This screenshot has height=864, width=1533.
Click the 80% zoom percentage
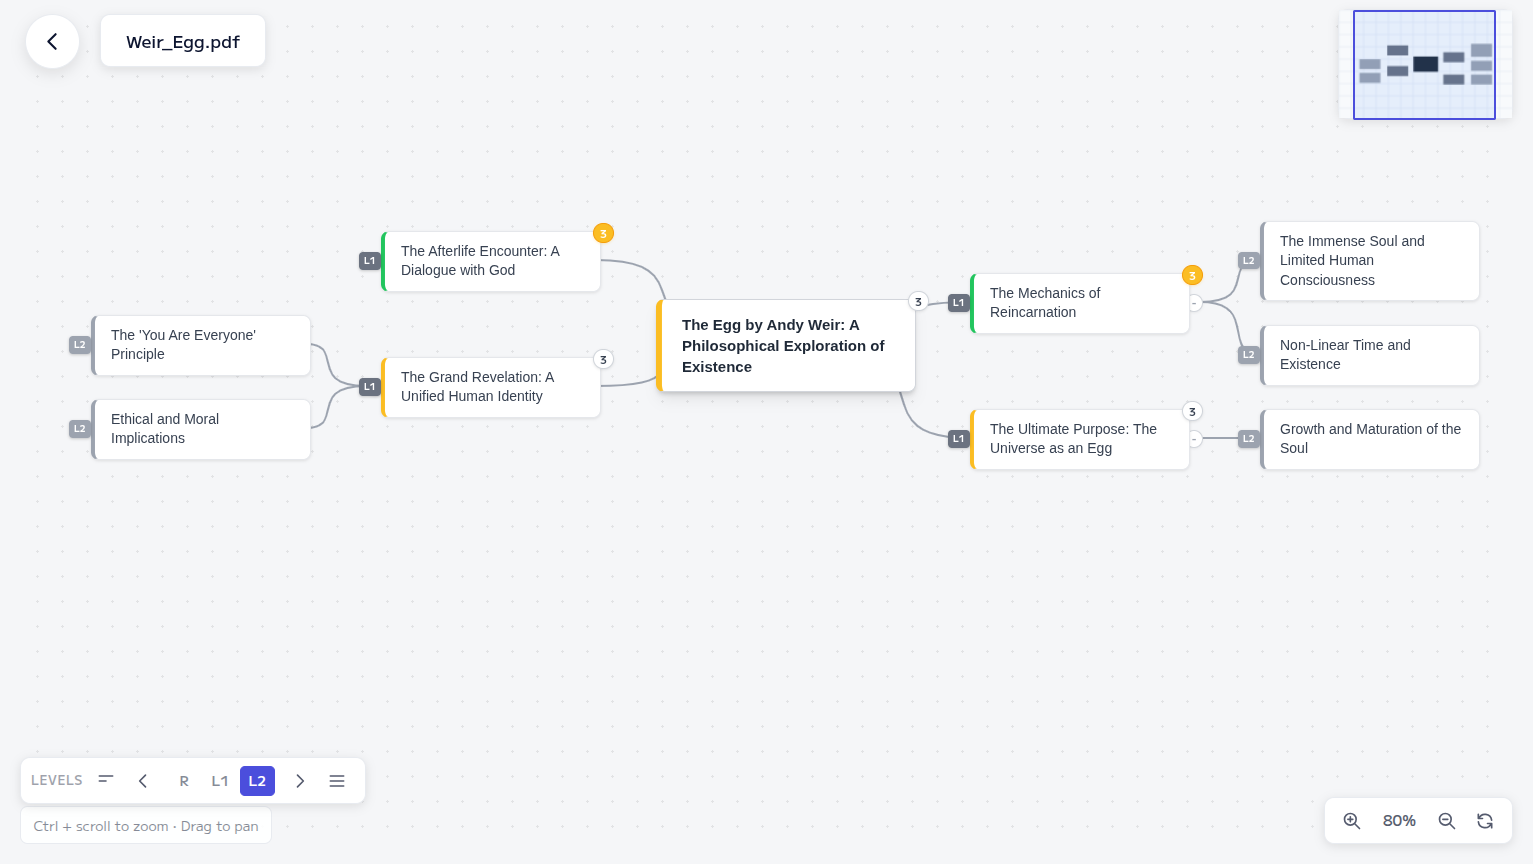1399,821
